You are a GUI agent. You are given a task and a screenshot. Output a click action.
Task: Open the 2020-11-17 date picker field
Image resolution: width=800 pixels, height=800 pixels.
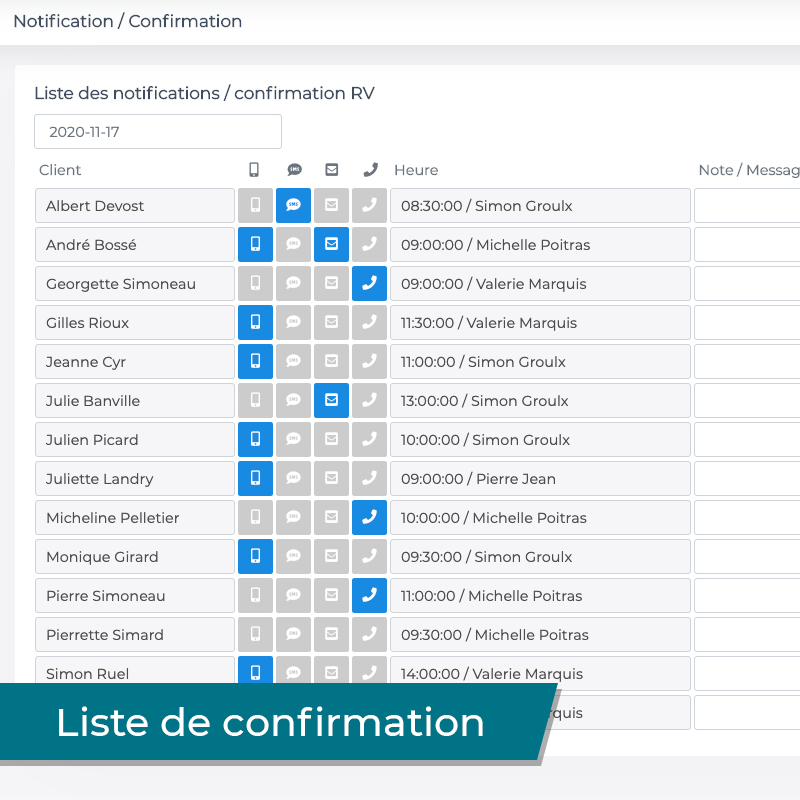(x=158, y=132)
